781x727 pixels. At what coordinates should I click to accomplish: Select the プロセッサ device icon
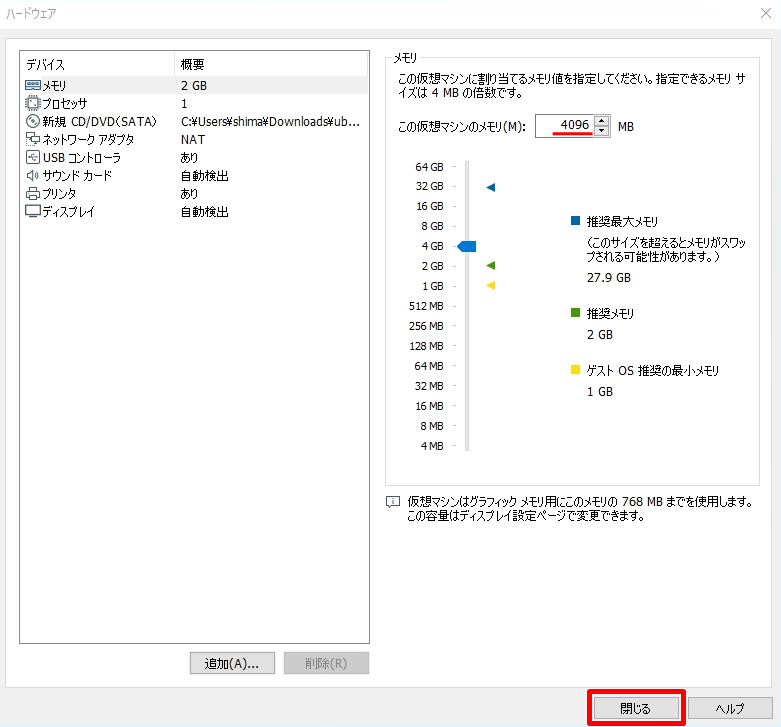pyautogui.click(x=33, y=103)
